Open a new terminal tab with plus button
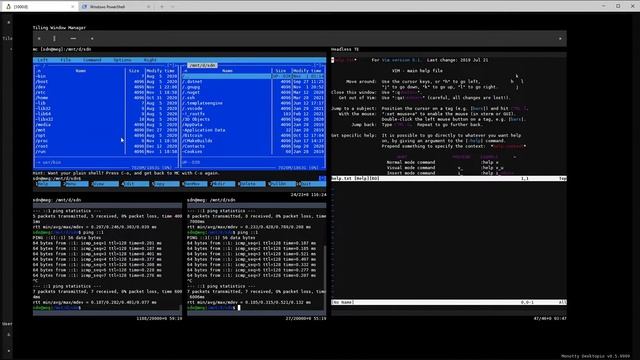 click(x=162, y=7)
